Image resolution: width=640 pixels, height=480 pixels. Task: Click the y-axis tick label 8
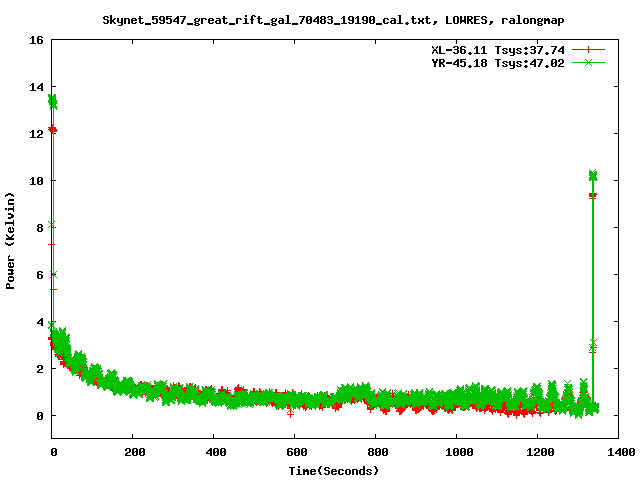[40, 228]
